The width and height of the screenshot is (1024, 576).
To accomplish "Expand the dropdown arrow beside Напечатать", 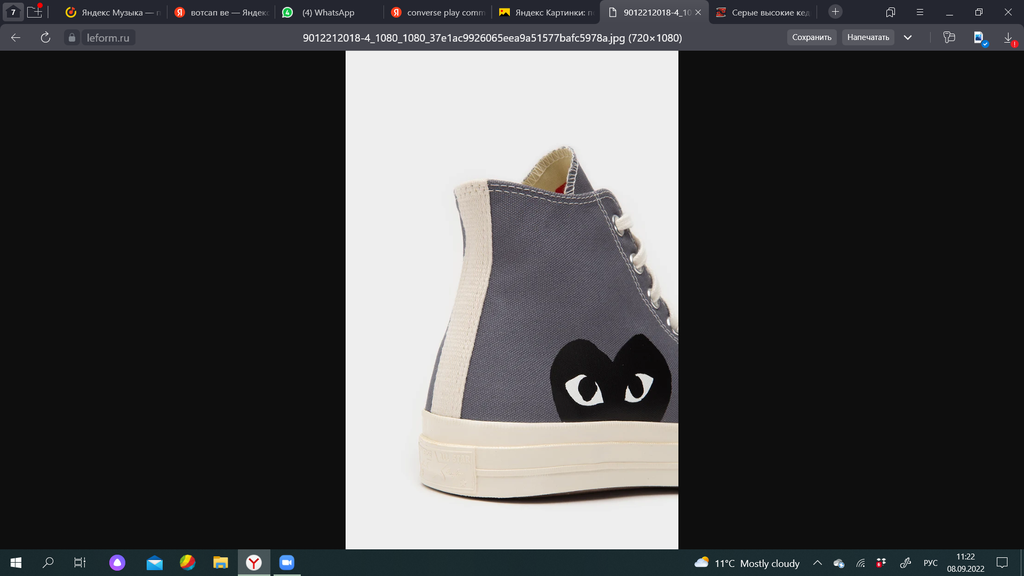I will point(908,37).
